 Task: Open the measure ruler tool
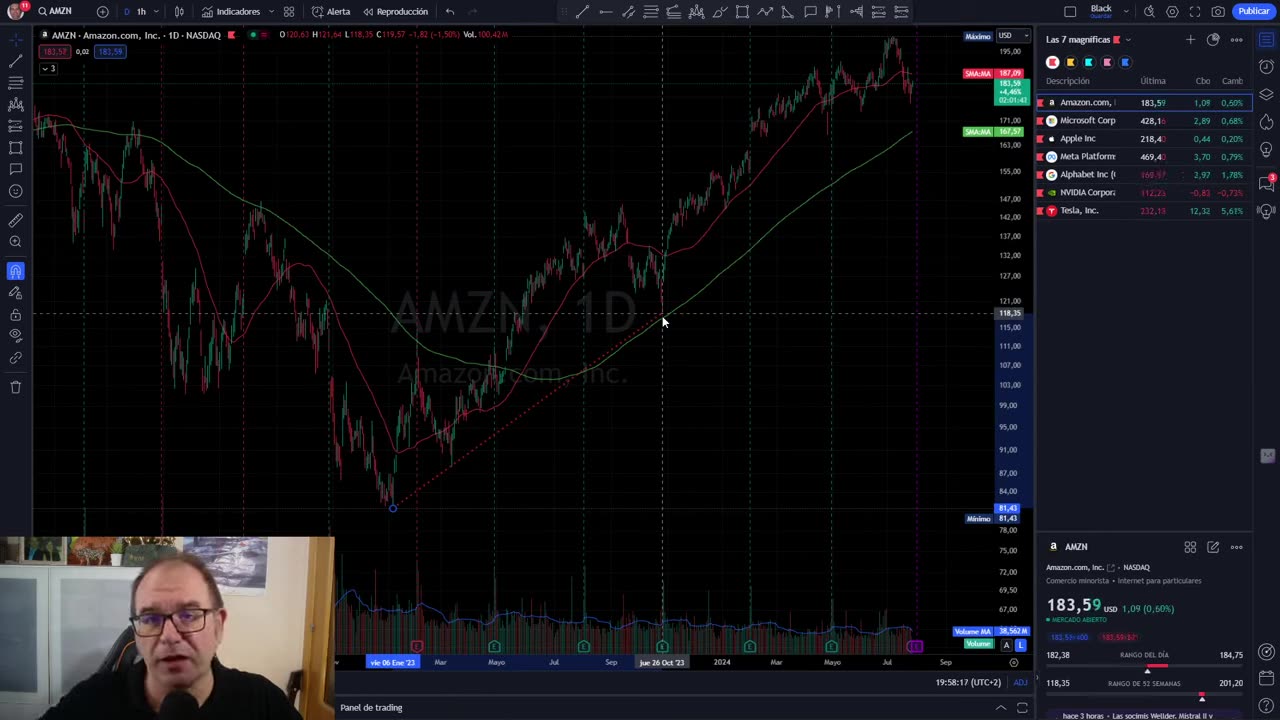(x=16, y=219)
